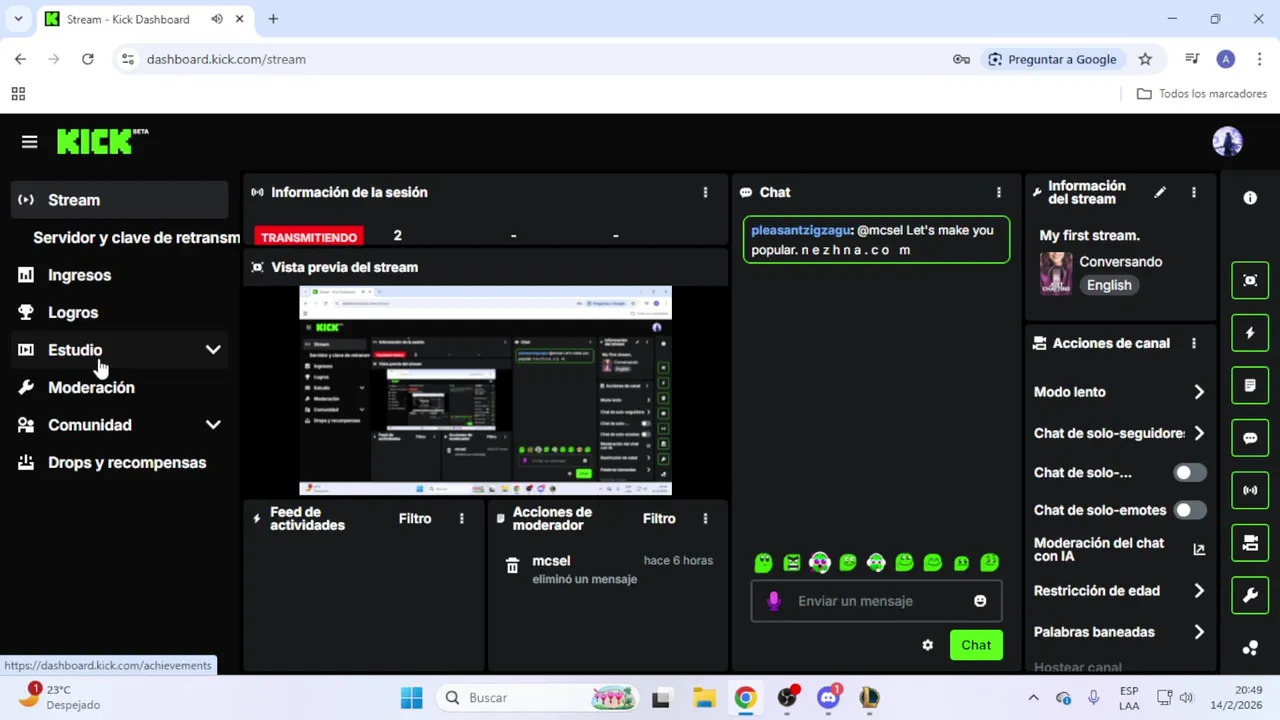Toggle channel actions widget in right rail
1280x720 pixels.
[x=1250, y=543]
